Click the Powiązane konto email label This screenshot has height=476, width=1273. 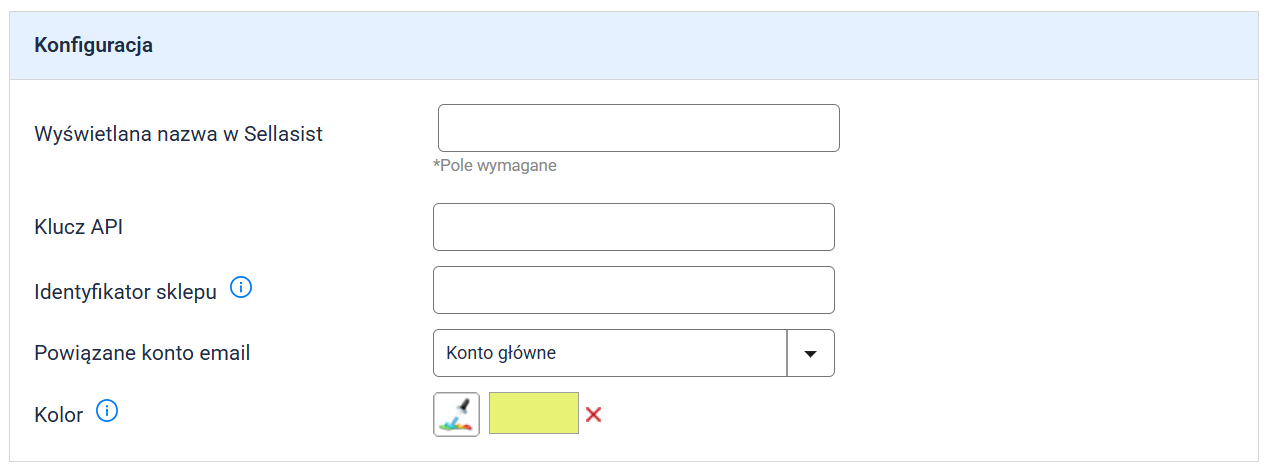[x=142, y=353]
